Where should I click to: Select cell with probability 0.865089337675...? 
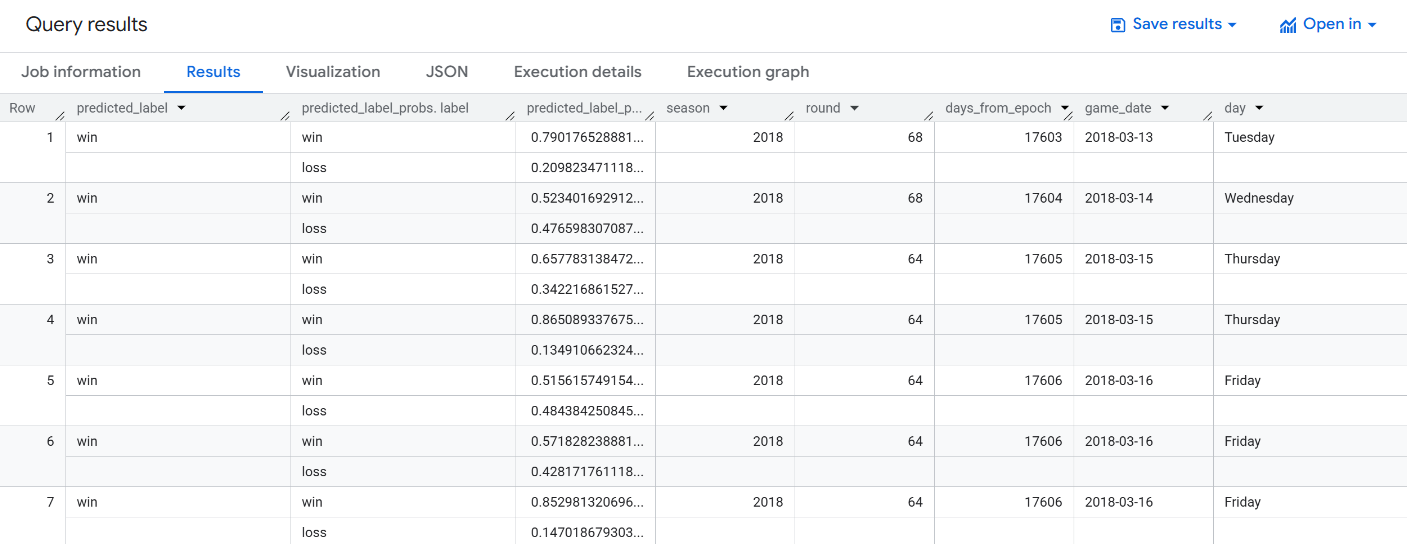585,320
